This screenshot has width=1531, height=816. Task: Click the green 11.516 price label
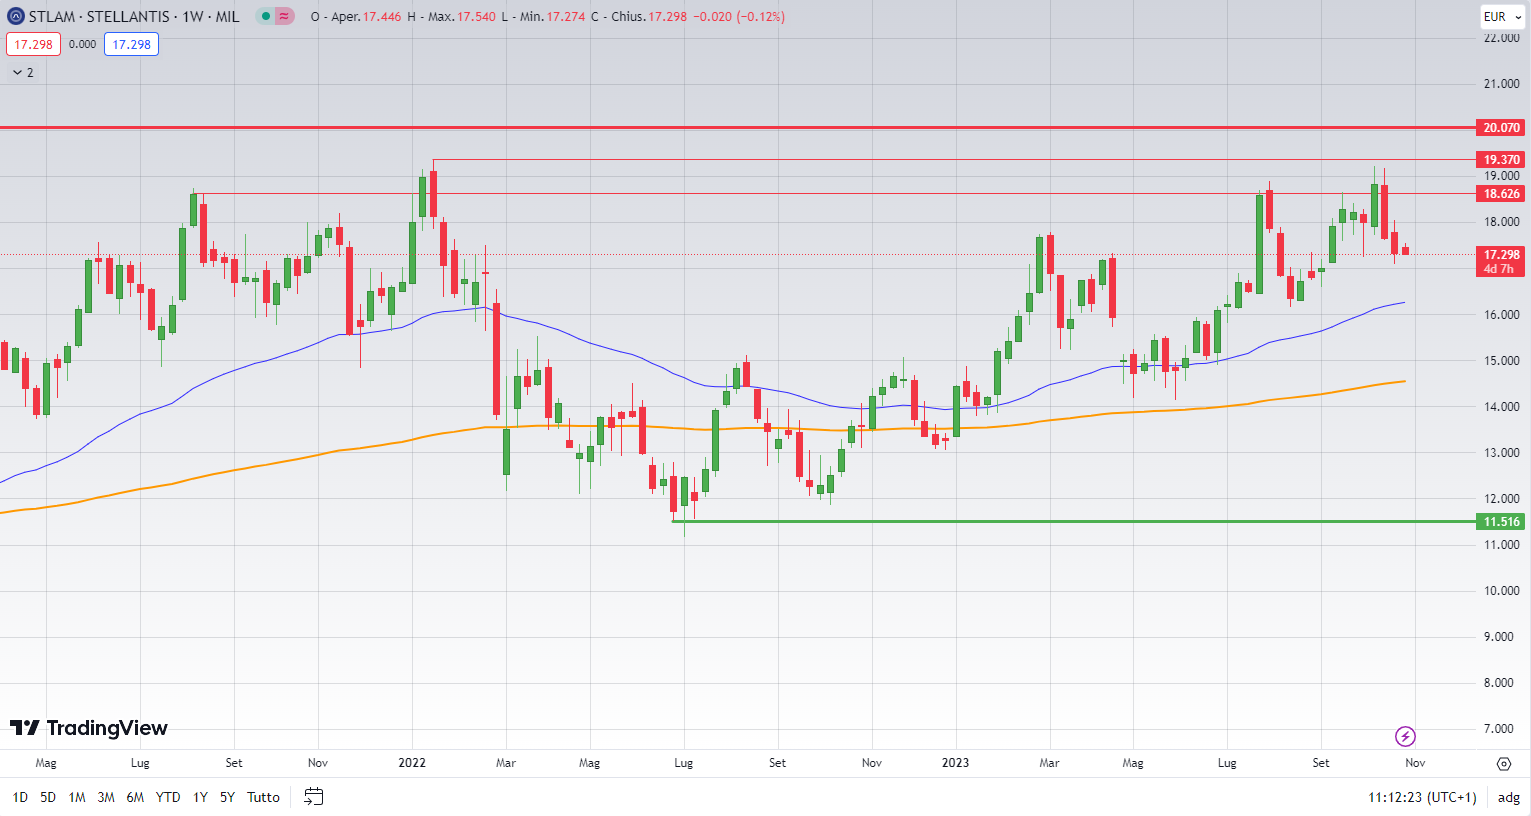[x=1501, y=522]
